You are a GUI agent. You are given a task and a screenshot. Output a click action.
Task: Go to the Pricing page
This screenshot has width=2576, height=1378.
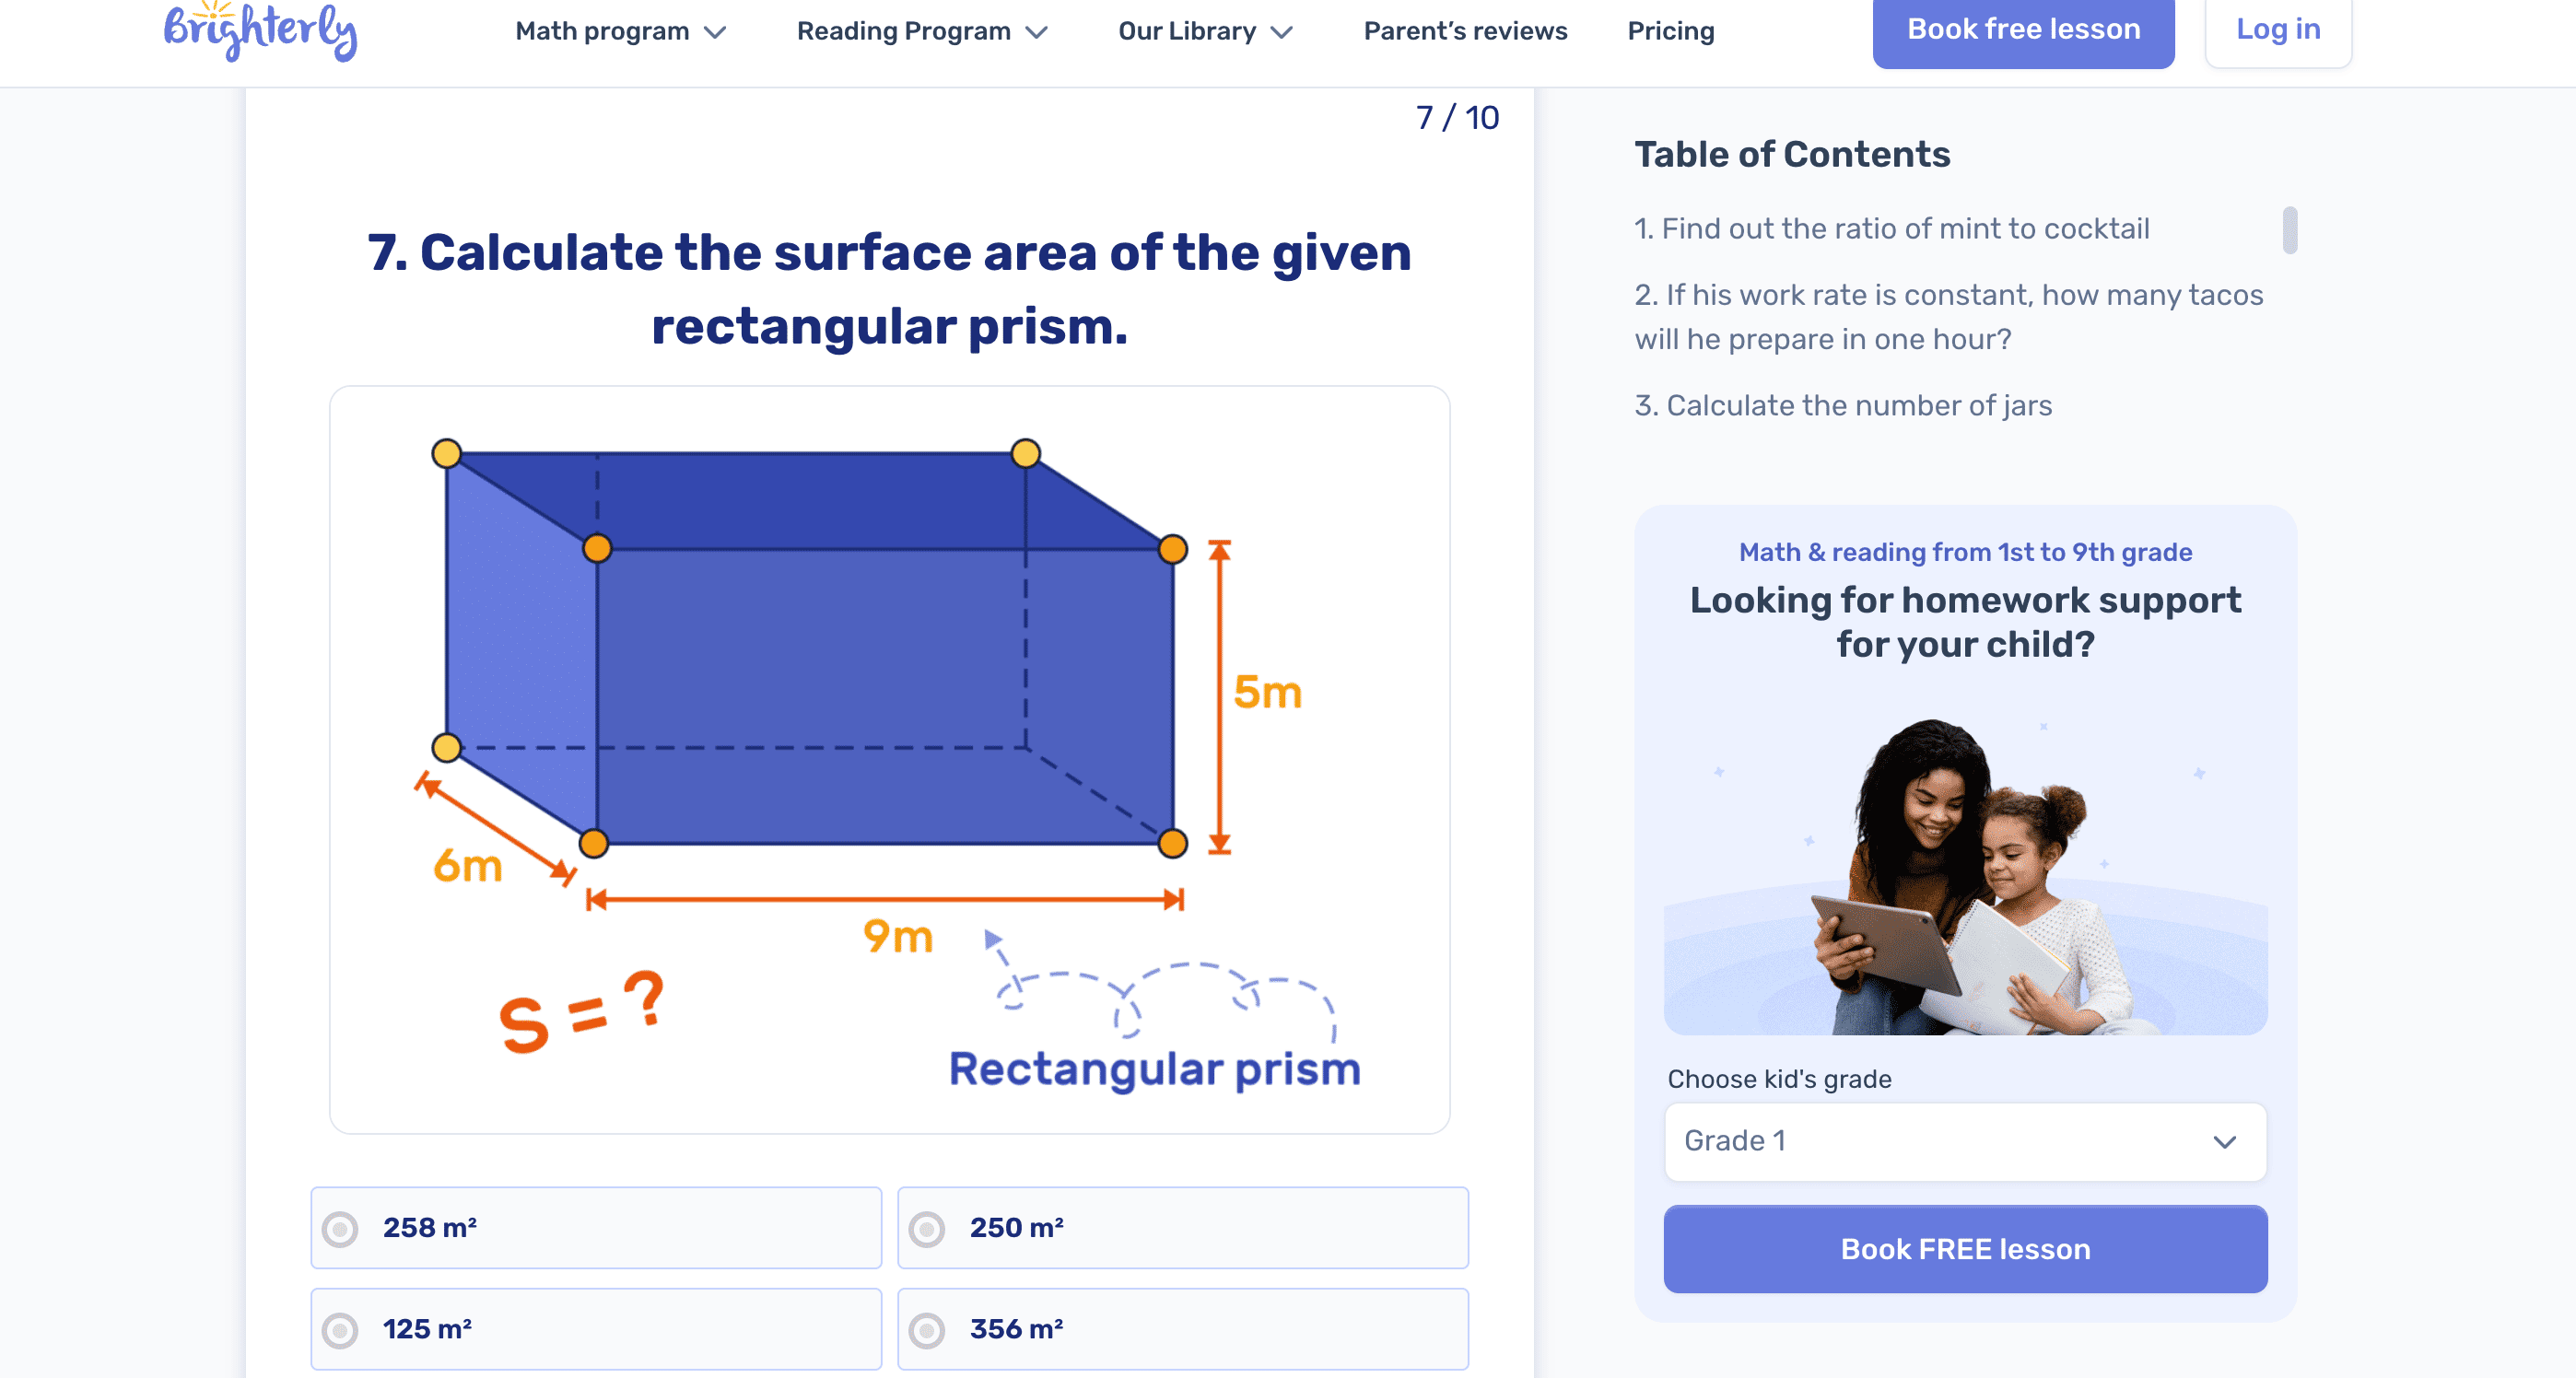pyautogui.click(x=1670, y=32)
